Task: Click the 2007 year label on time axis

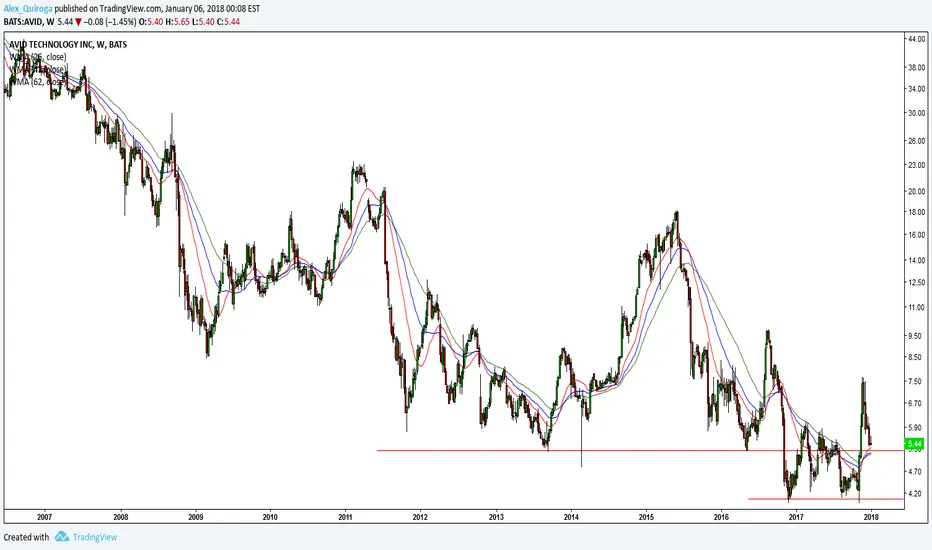Action: pos(44,517)
